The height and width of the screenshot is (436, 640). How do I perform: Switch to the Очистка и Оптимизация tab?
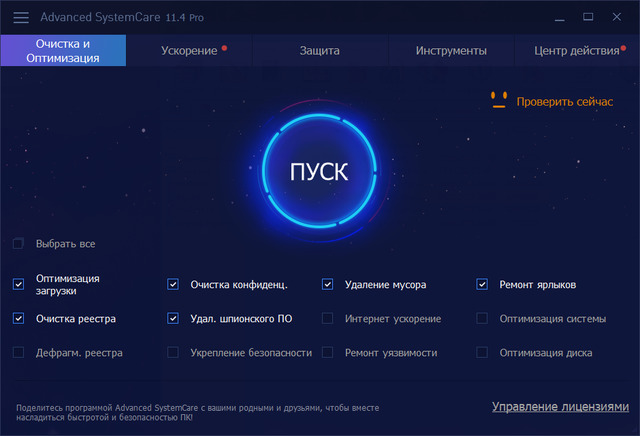click(x=63, y=51)
